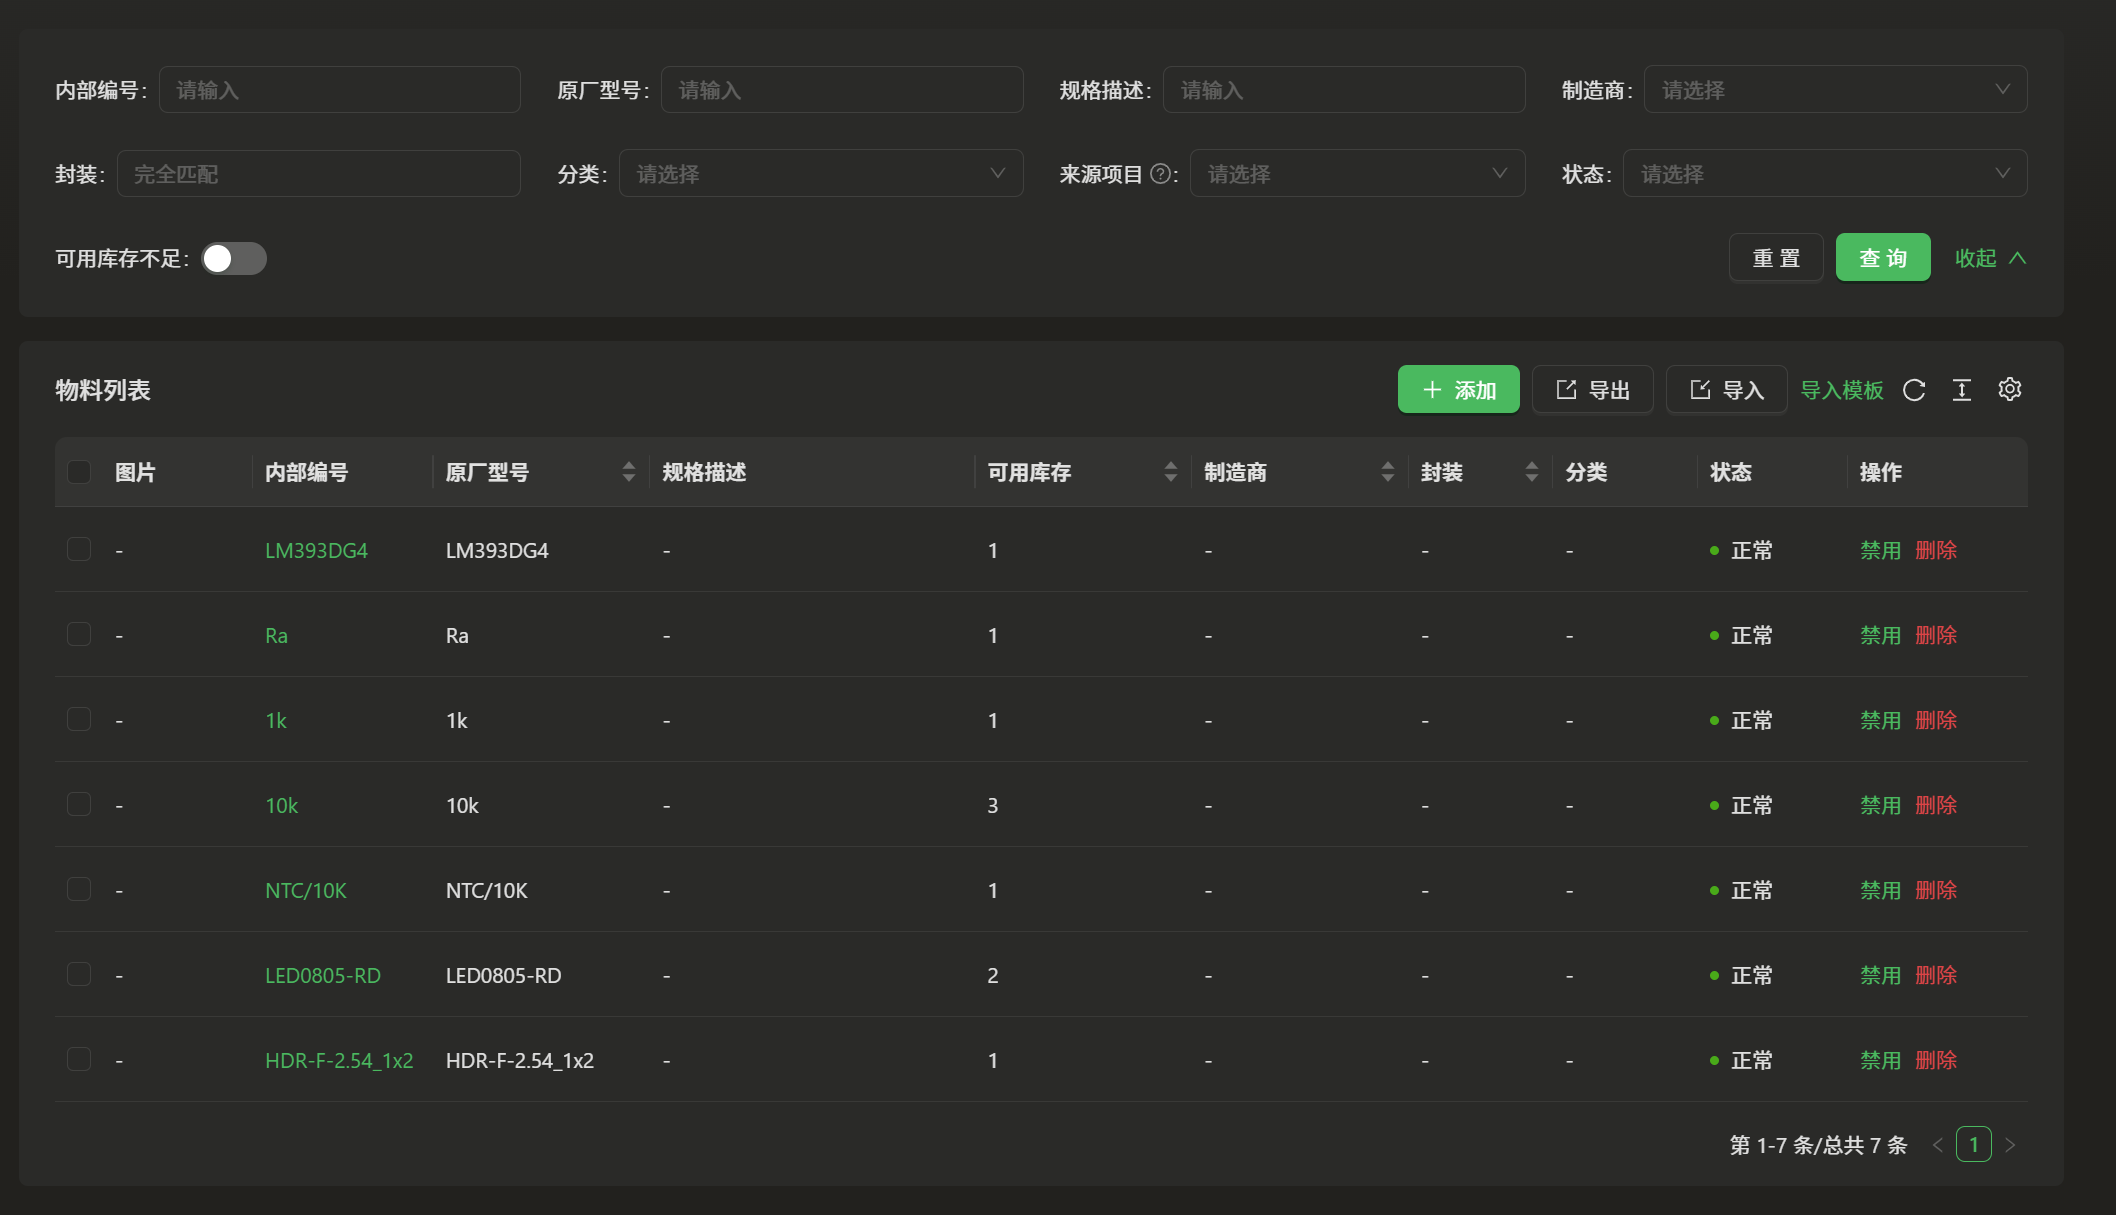2116x1215 pixels.
Task: Click the 导入 import icon button
Action: (x=1726, y=389)
